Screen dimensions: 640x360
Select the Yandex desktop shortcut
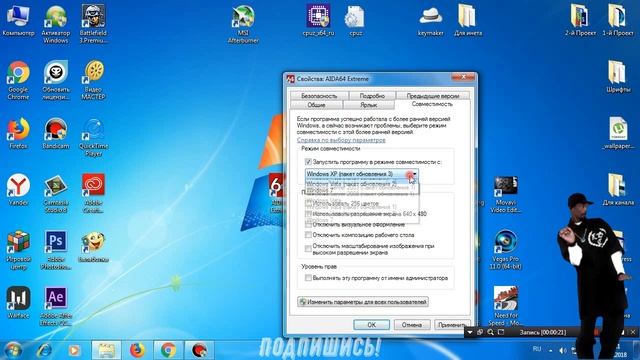coord(18,190)
